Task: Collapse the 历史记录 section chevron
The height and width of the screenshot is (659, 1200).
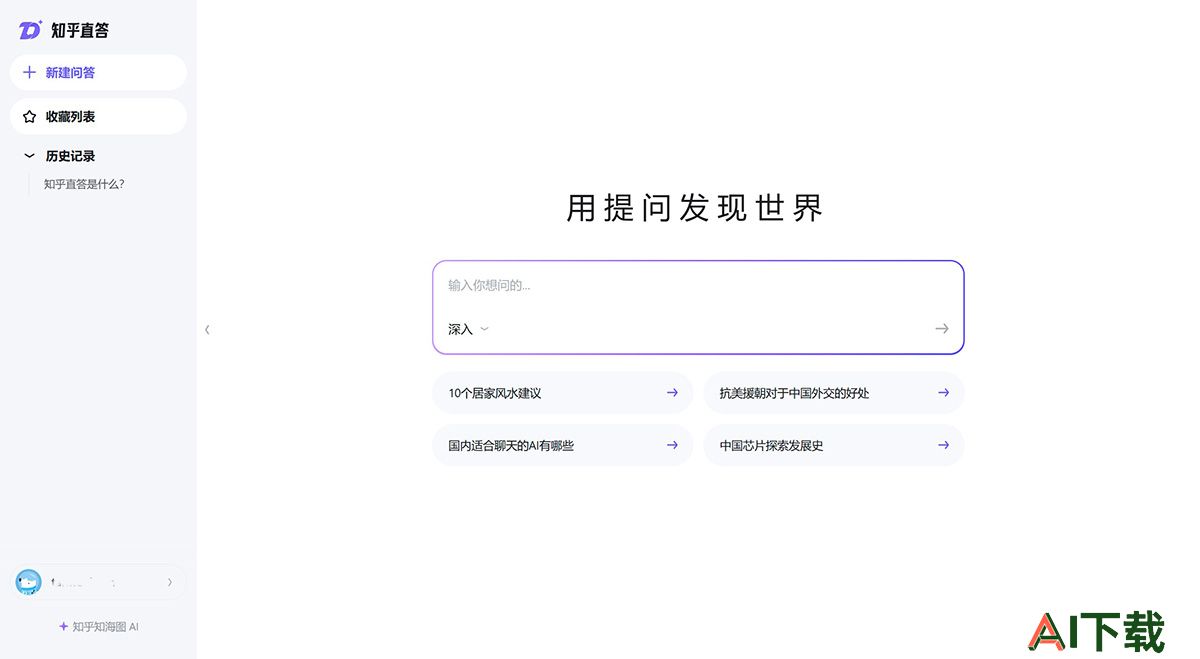Action: click(29, 156)
